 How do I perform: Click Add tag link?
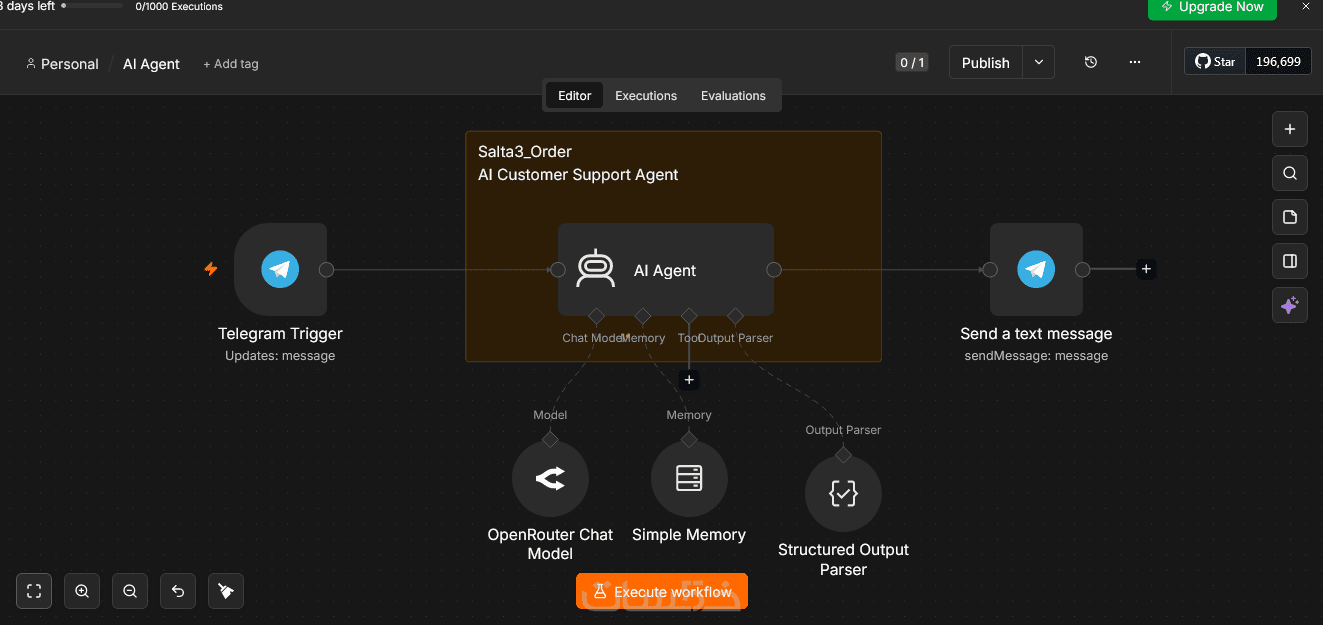(231, 64)
